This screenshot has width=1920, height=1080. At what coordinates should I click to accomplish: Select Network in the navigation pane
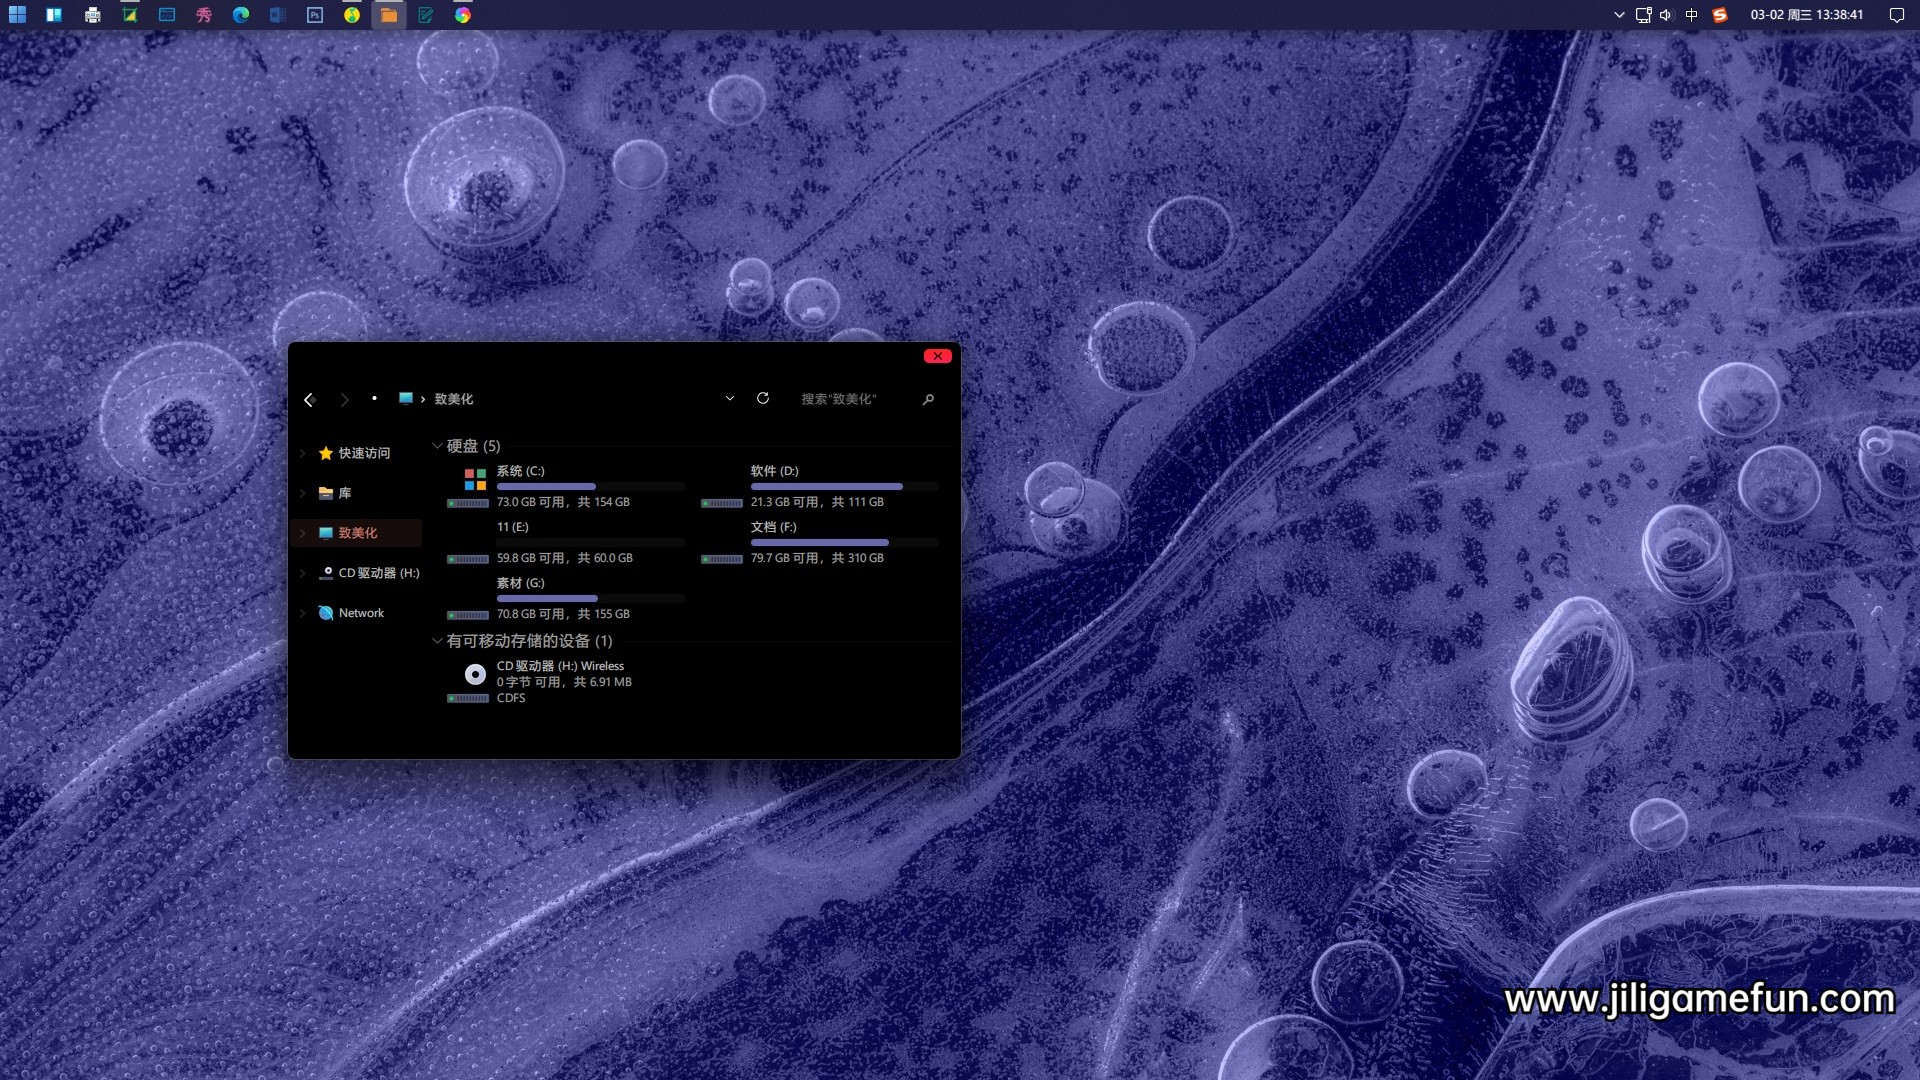(x=351, y=613)
